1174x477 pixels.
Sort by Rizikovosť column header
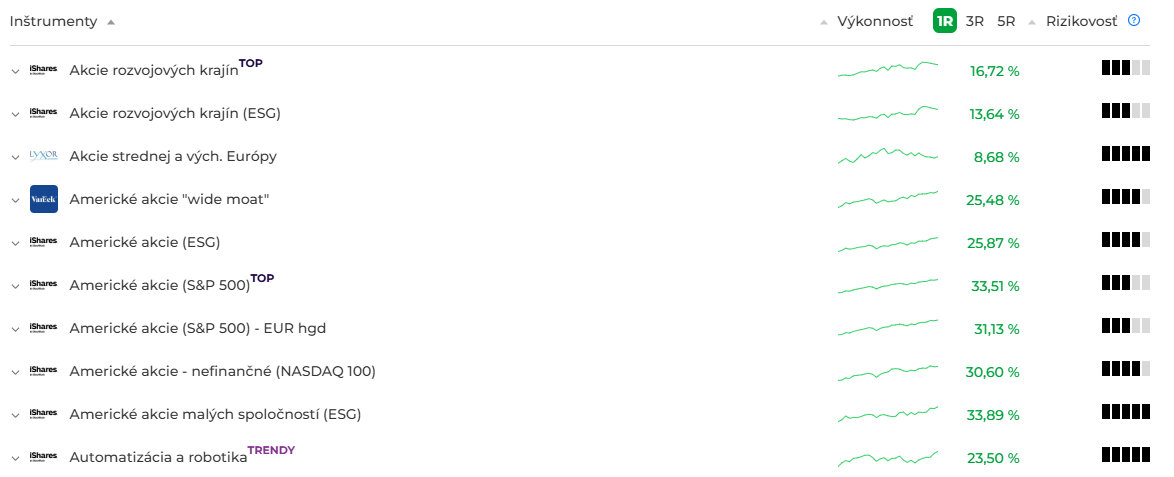[x=1081, y=21]
